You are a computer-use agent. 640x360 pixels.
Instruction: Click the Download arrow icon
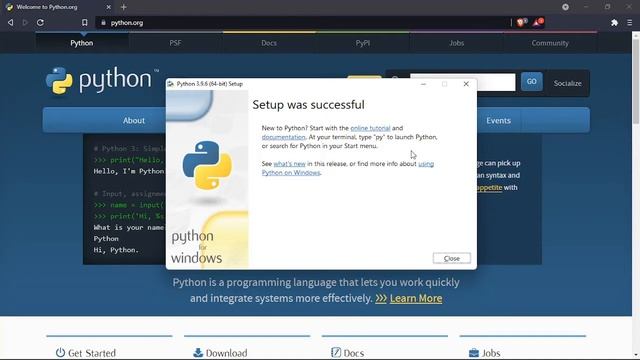[198, 352]
